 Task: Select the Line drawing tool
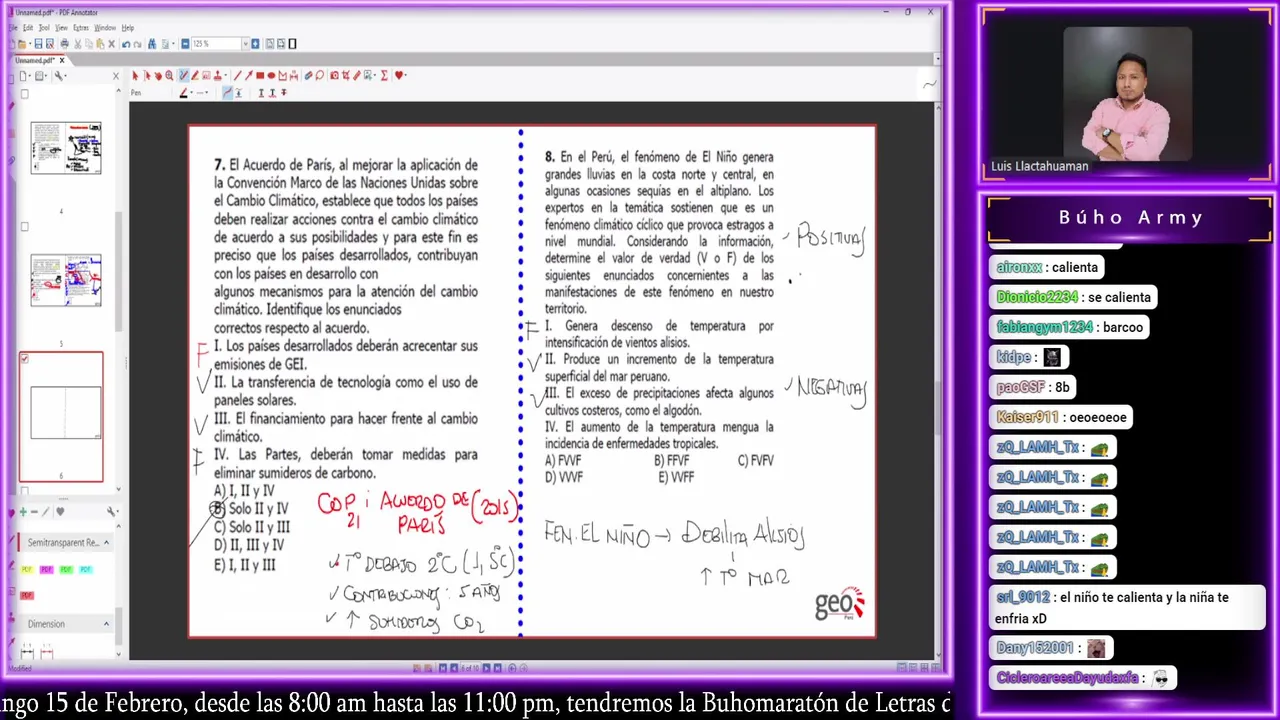(x=238, y=76)
